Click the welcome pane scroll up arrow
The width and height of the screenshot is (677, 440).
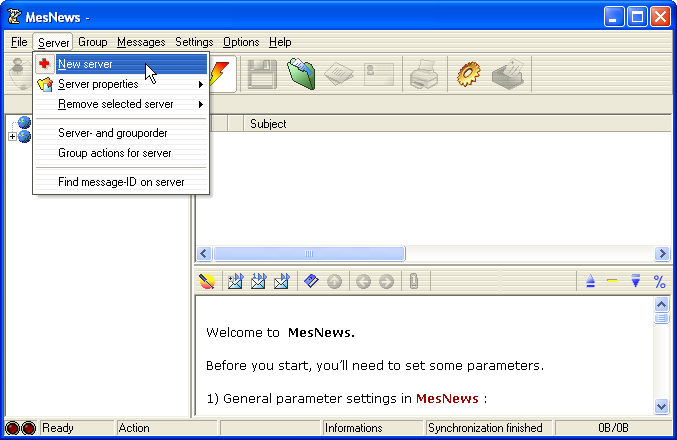click(661, 304)
